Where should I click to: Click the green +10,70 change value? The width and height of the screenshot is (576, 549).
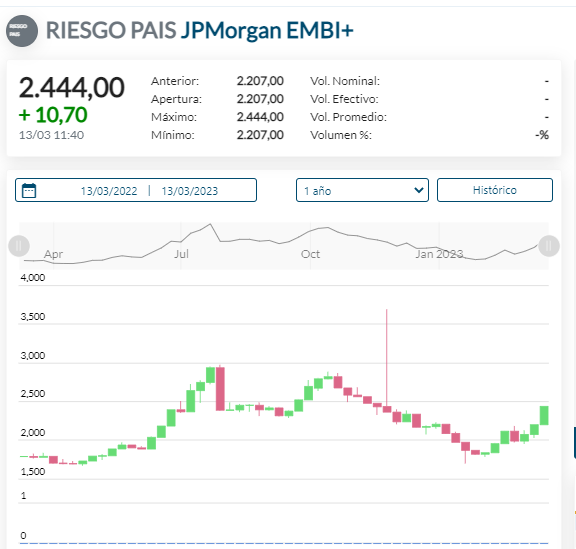[53, 115]
